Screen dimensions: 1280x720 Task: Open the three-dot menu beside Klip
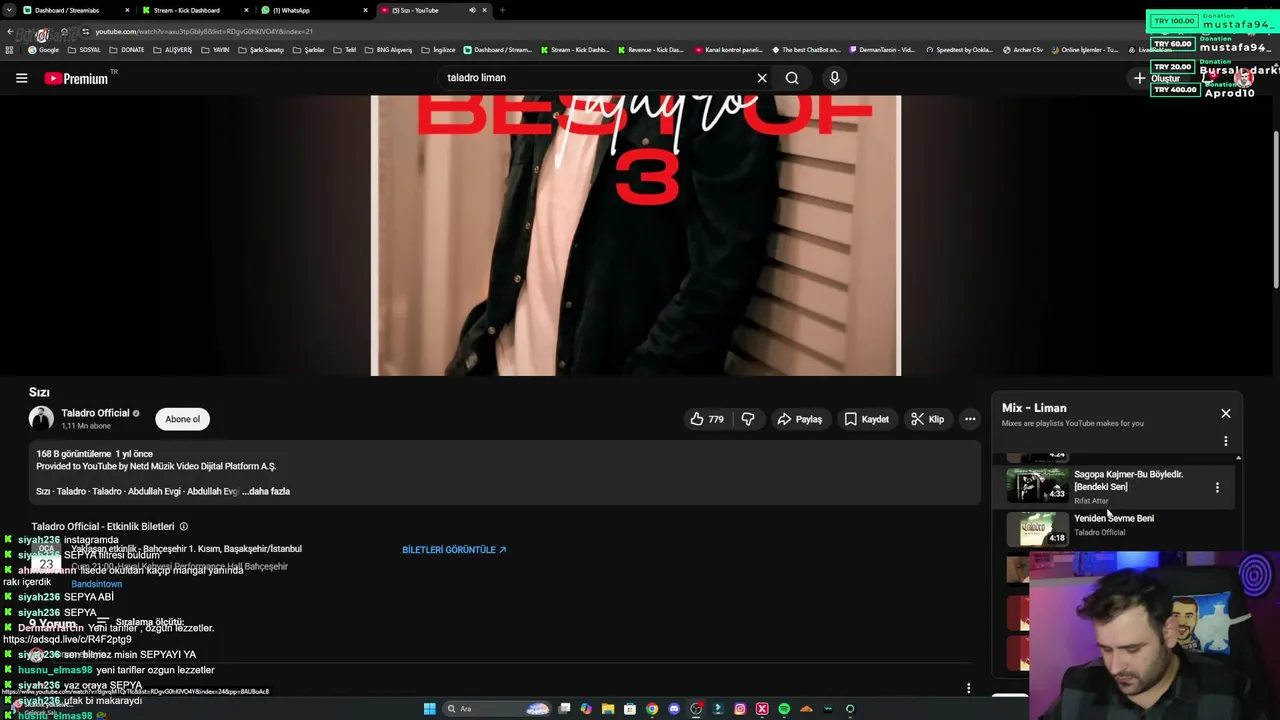[x=970, y=419]
